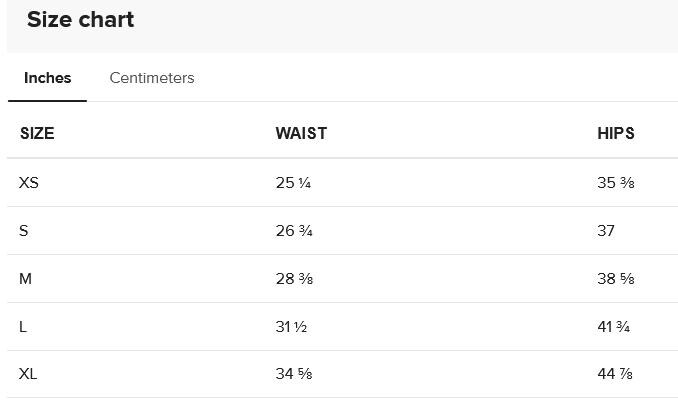The image size is (678, 413).
Task: Click the XS hips value 35 ⅜
Action: [616, 182]
